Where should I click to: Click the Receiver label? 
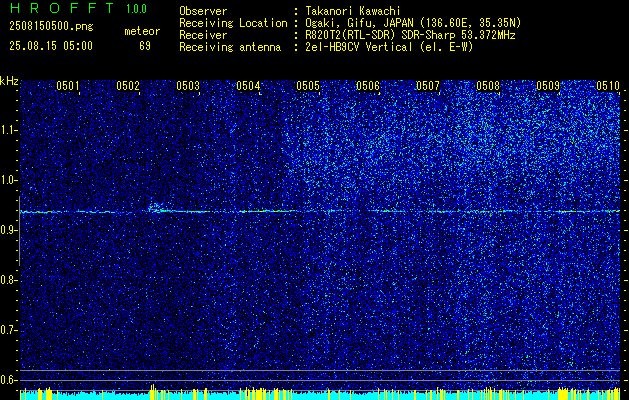pyautogui.click(x=203, y=35)
